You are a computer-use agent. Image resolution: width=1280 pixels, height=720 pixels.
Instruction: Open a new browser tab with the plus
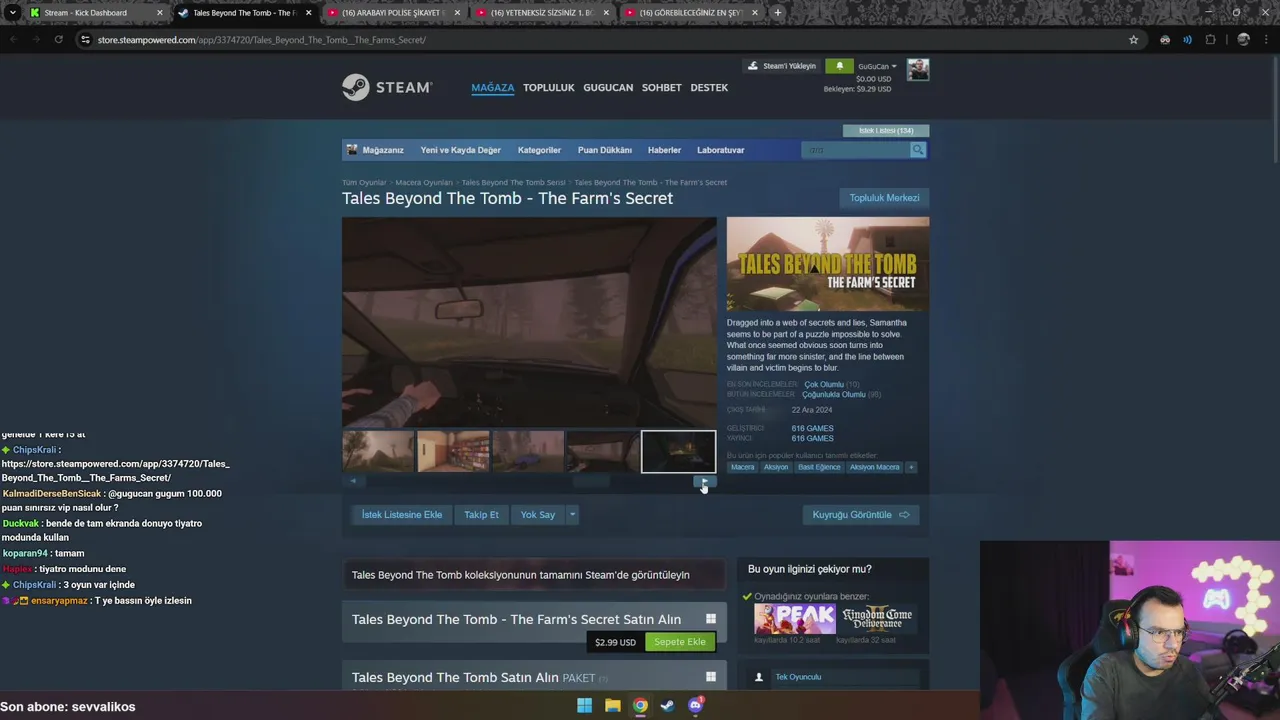tap(777, 13)
